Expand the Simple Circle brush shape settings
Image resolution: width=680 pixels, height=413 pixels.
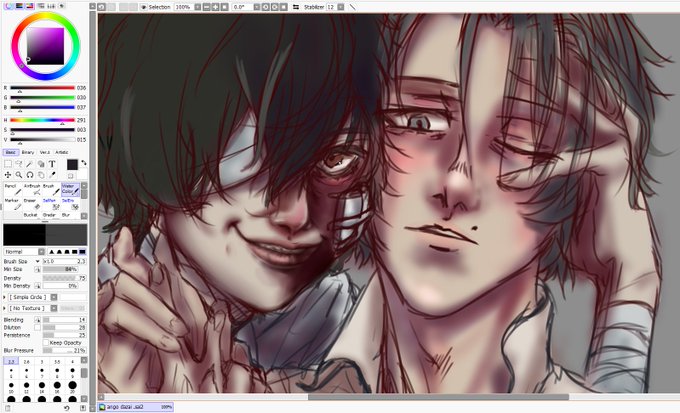click(5, 297)
